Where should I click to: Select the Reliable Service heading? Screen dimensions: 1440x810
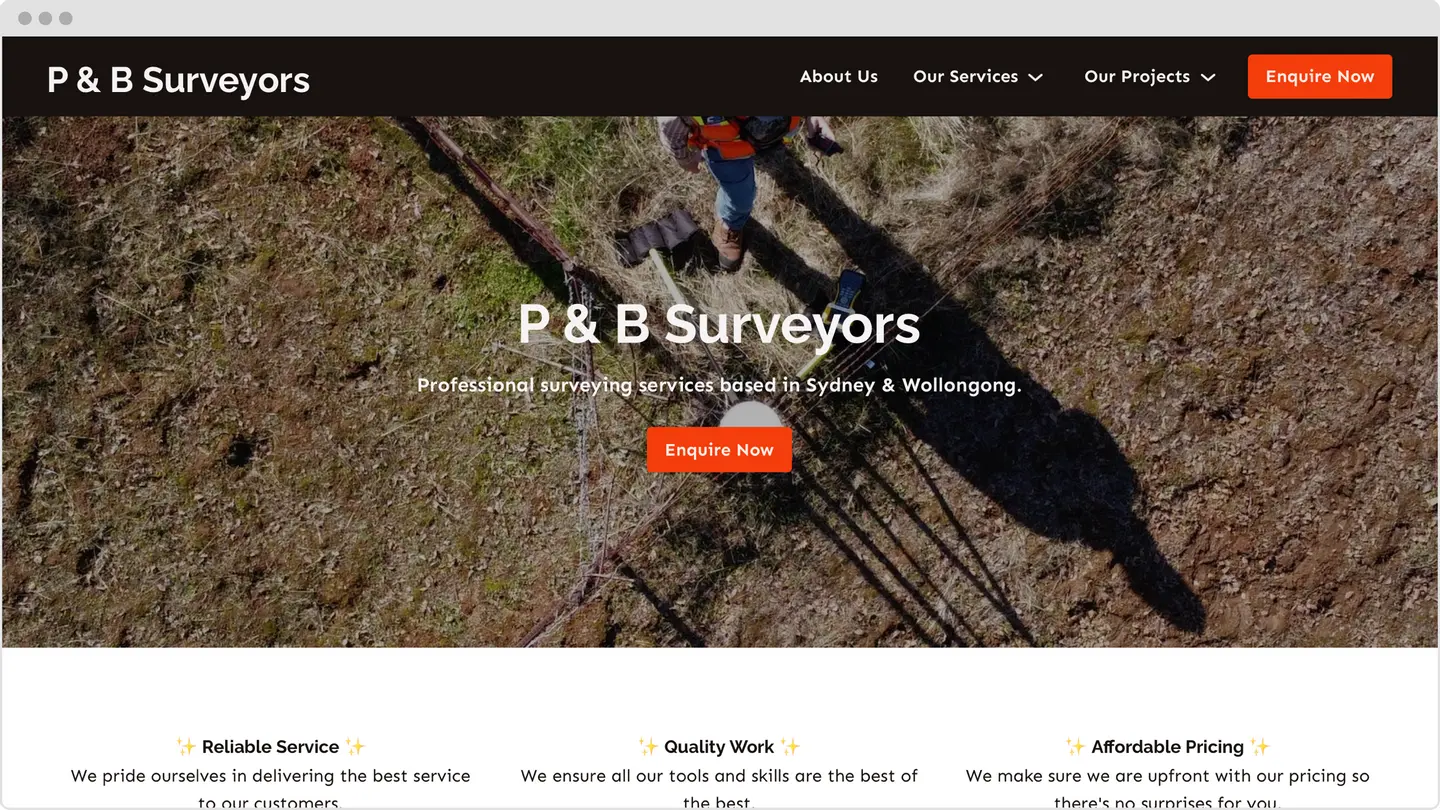coord(270,747)
